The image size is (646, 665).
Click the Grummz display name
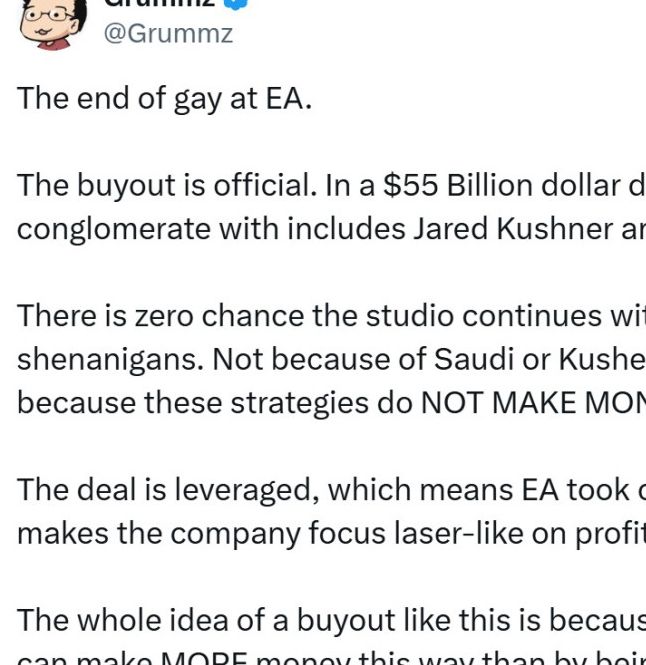click(x=160, y=4)
